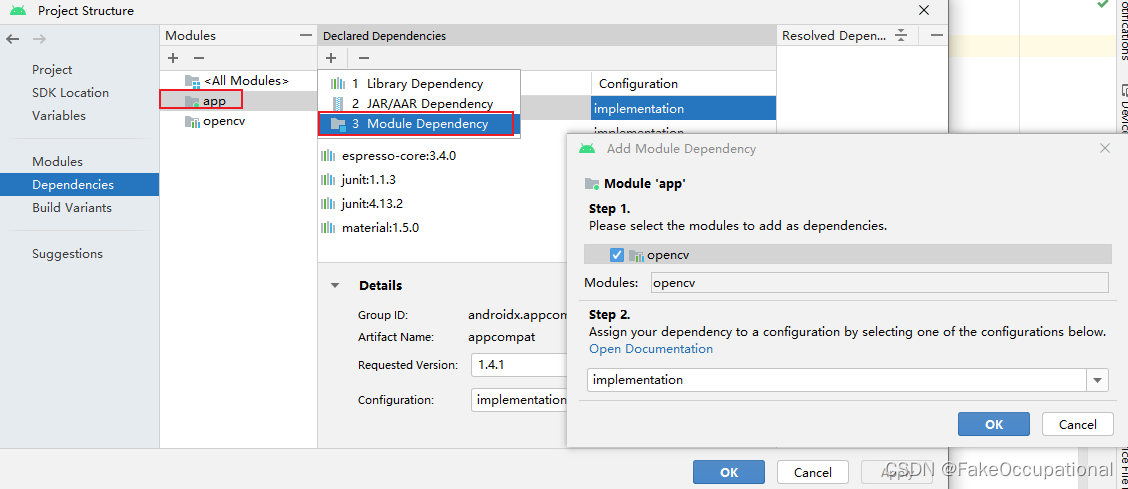
Task: Click Cancel in Project Structure window
Action: [813, 472]
